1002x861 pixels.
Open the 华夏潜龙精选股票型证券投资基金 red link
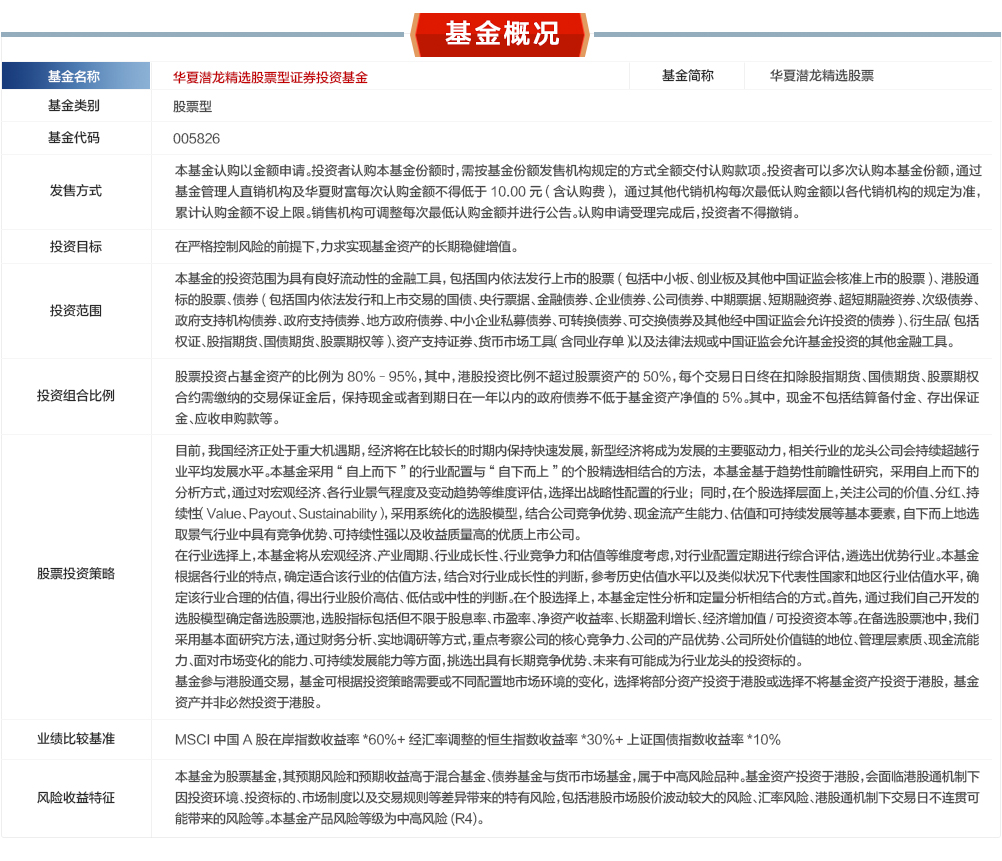[270, 77]
